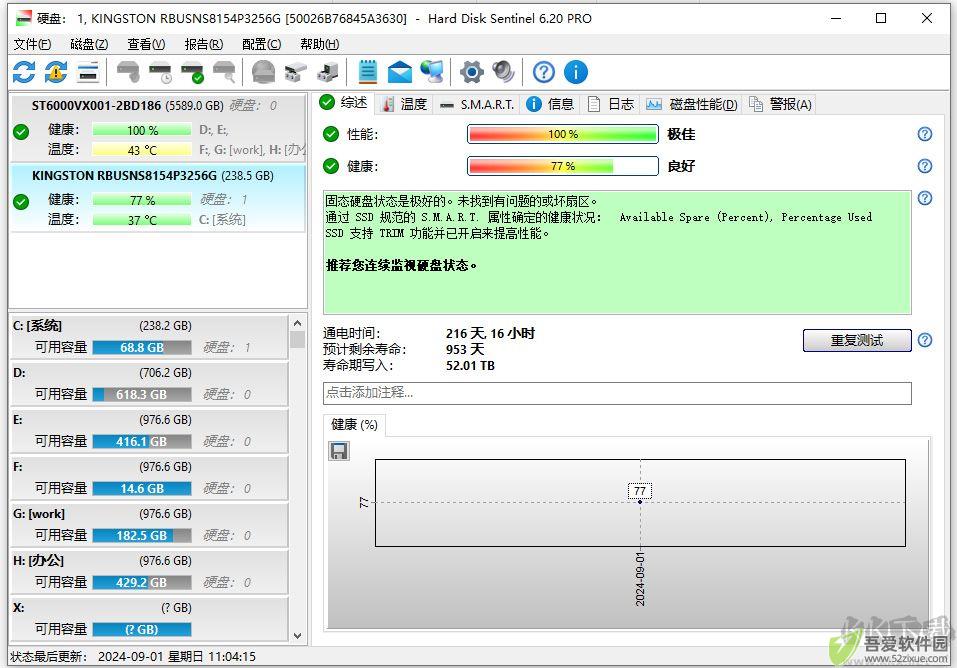Click the first grey hard disk test icon
This screenshot has height=668, width=957.
coord(128,72)
